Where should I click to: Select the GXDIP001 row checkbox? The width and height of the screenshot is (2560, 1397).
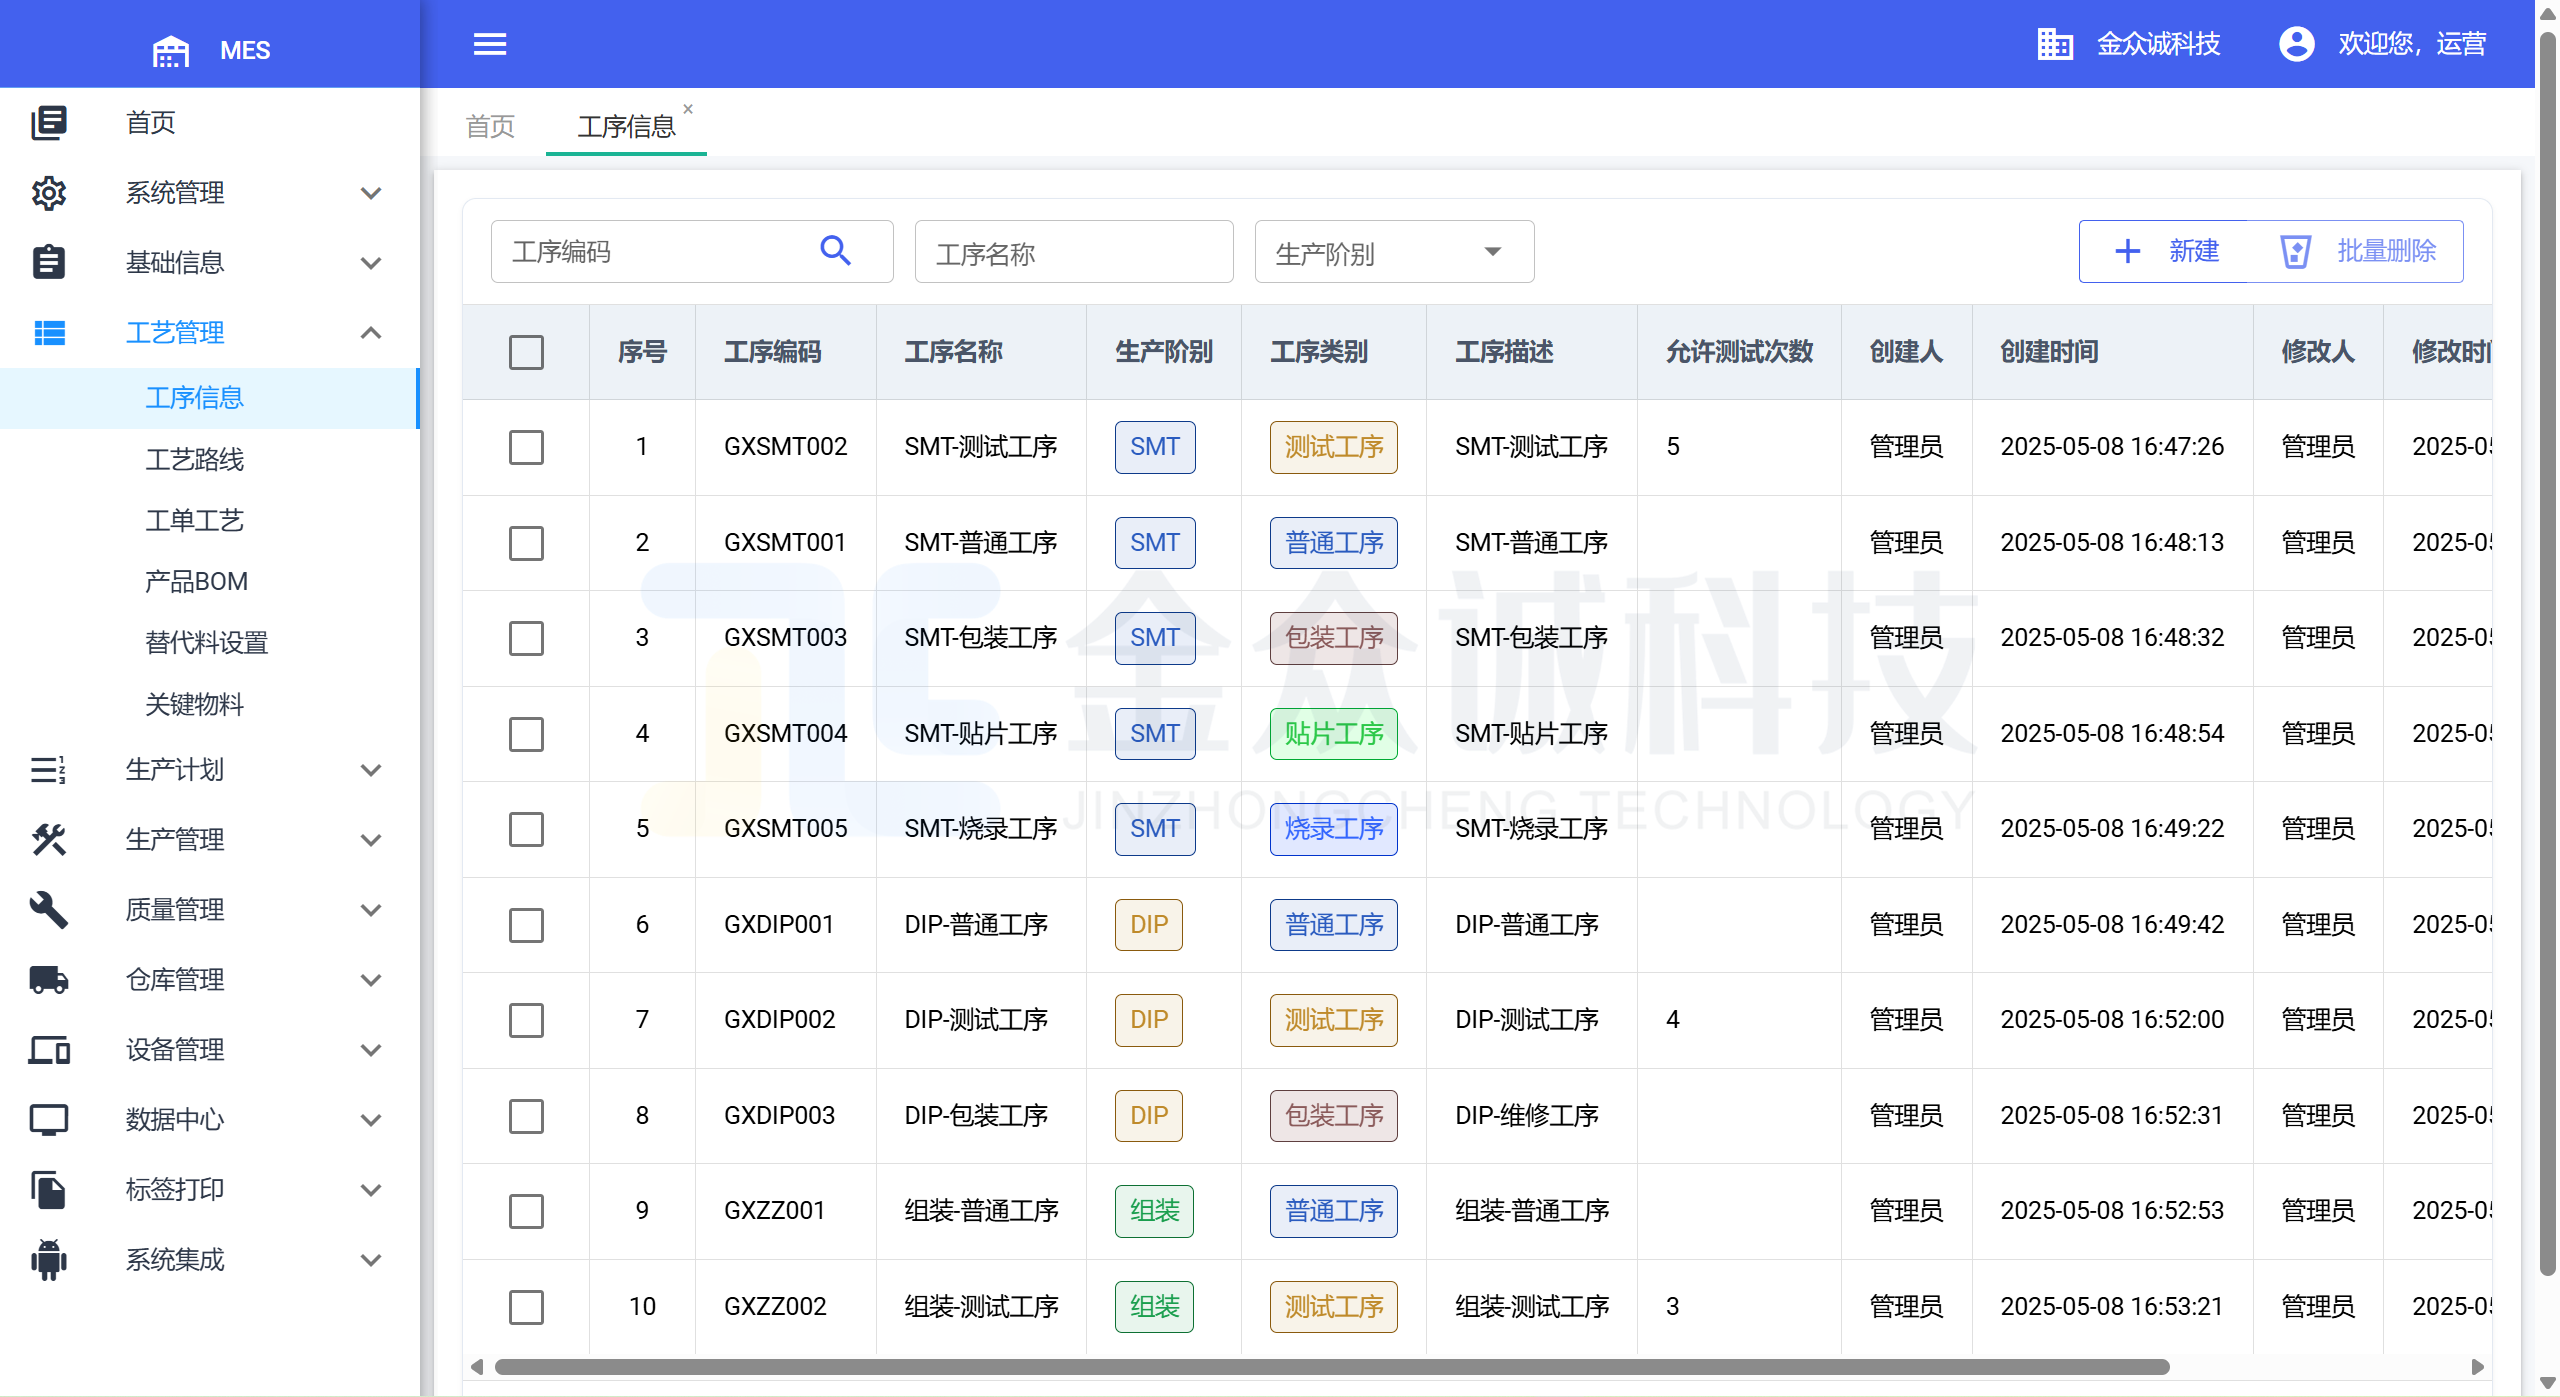pos(526,925)
